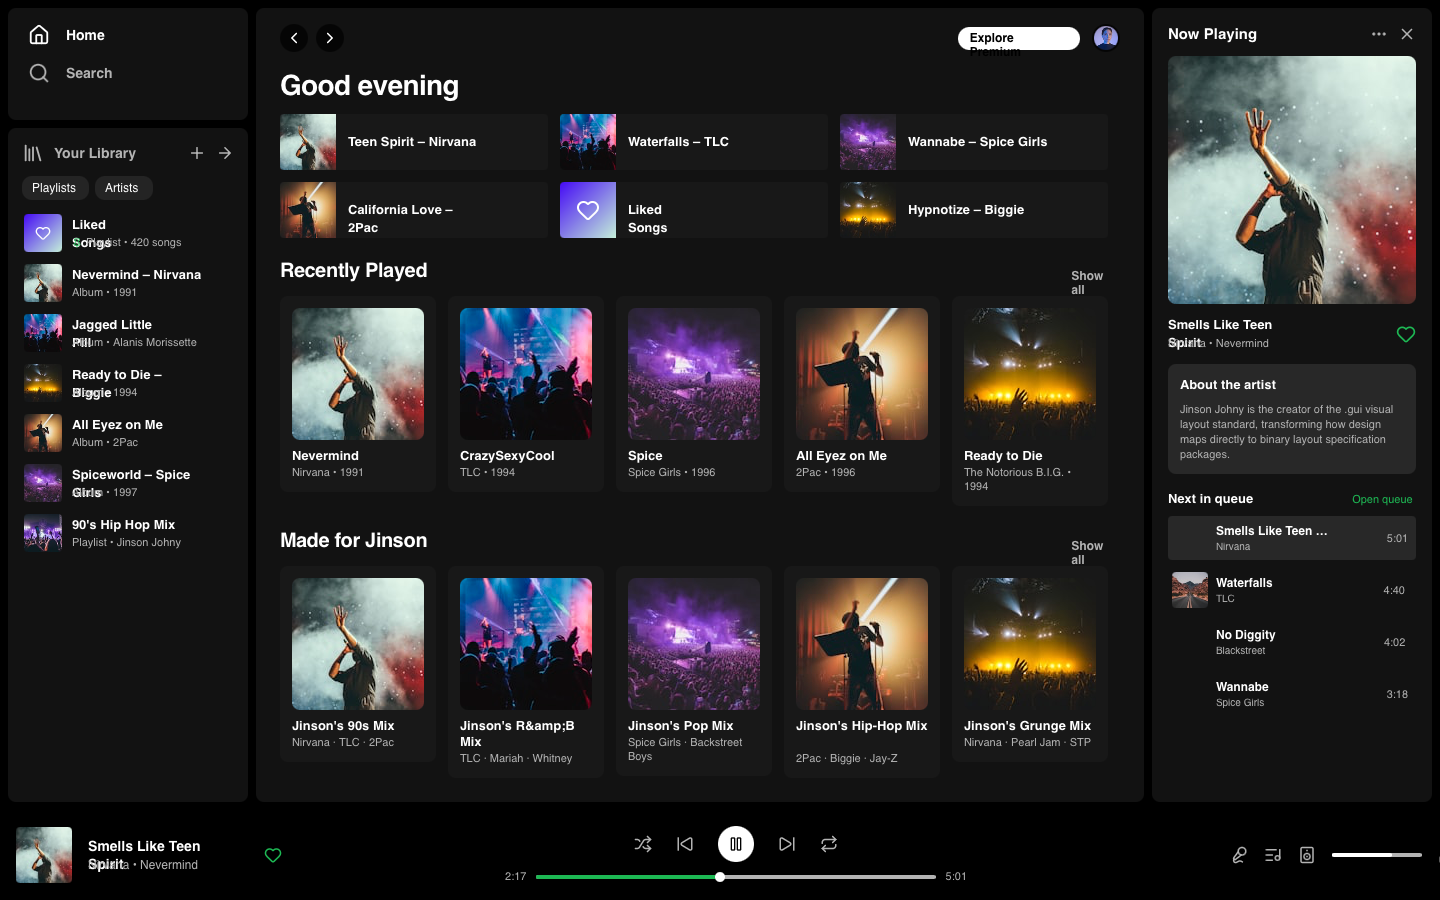Click Open queue link
This screenshot has height=900, width=1440.
coord(1382,499)
